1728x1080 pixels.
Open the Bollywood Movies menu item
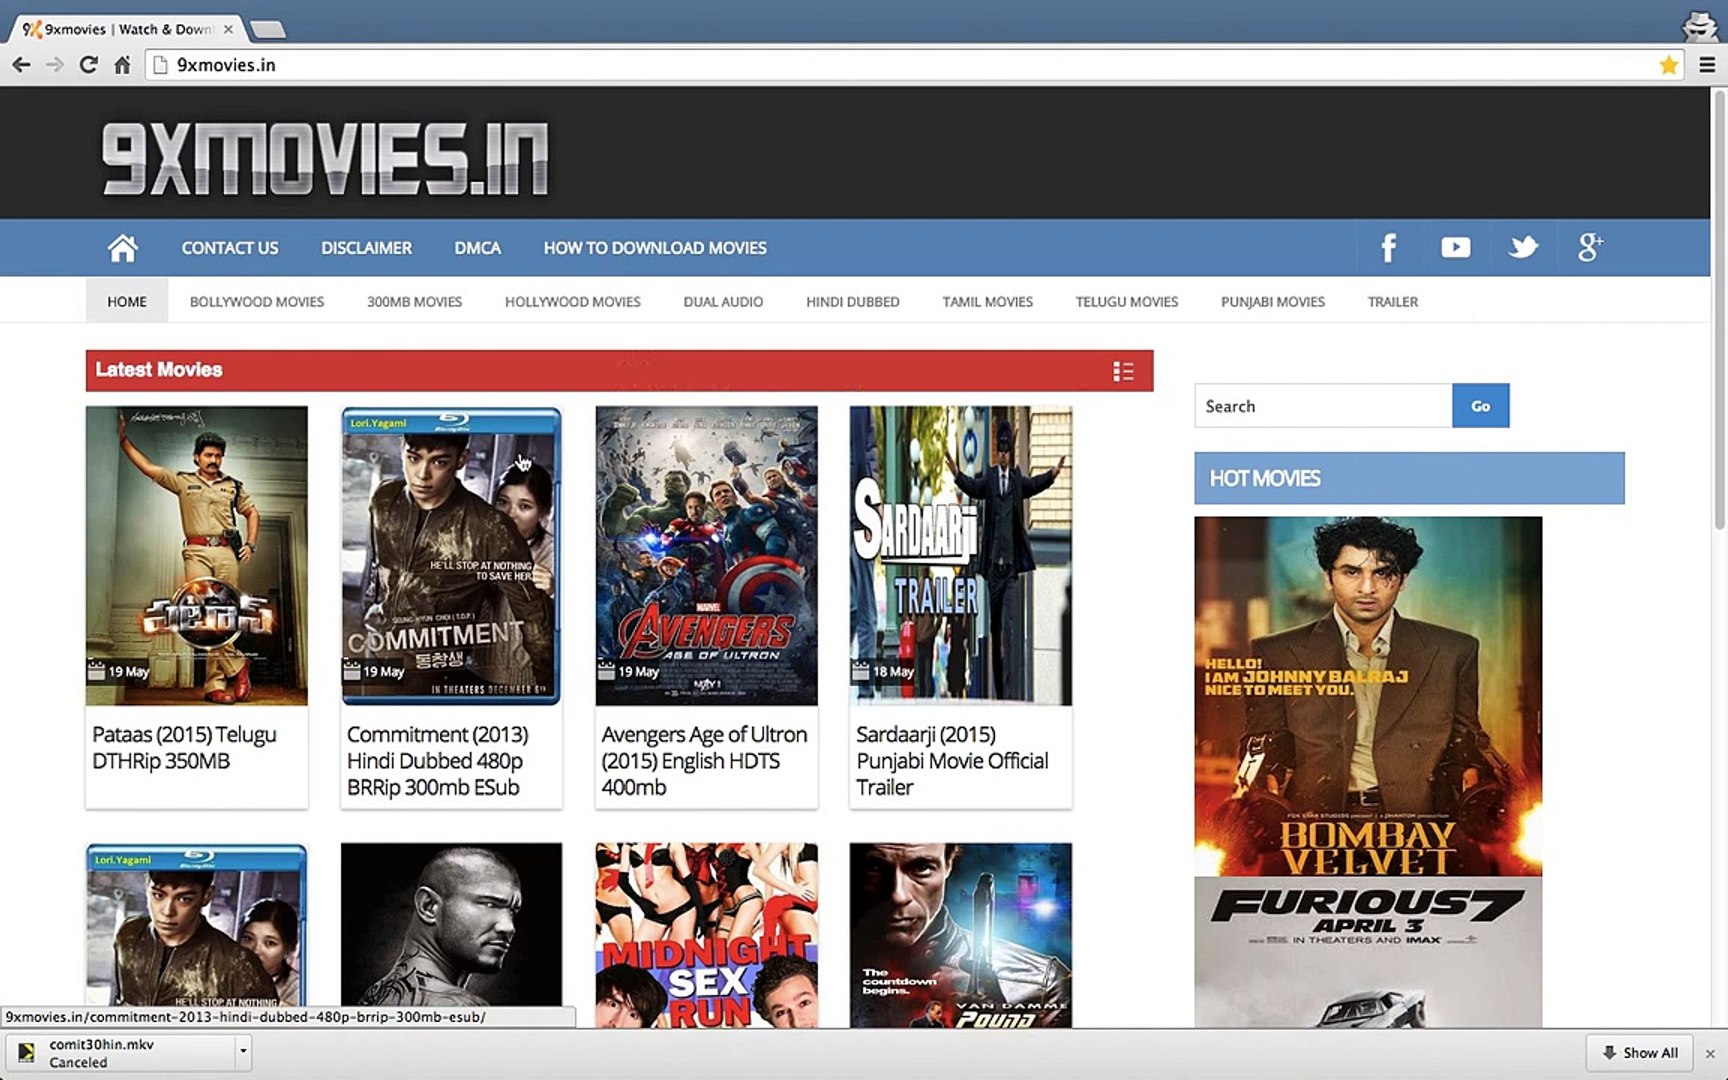pyautogui.click(x=257, y=301)
